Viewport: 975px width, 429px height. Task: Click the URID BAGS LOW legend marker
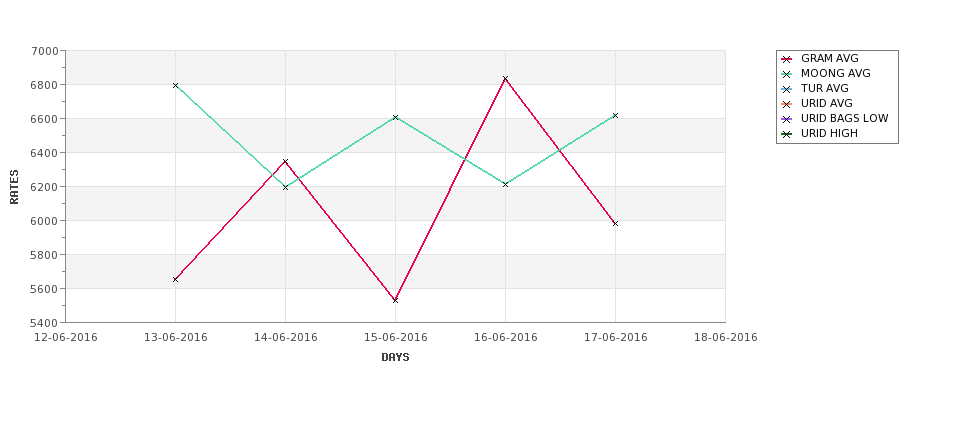tap(787, 119)
